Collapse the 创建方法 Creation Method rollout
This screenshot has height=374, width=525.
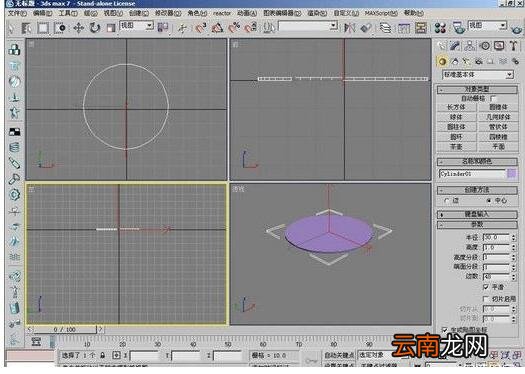pyautogui.click(x=477, y=190)
